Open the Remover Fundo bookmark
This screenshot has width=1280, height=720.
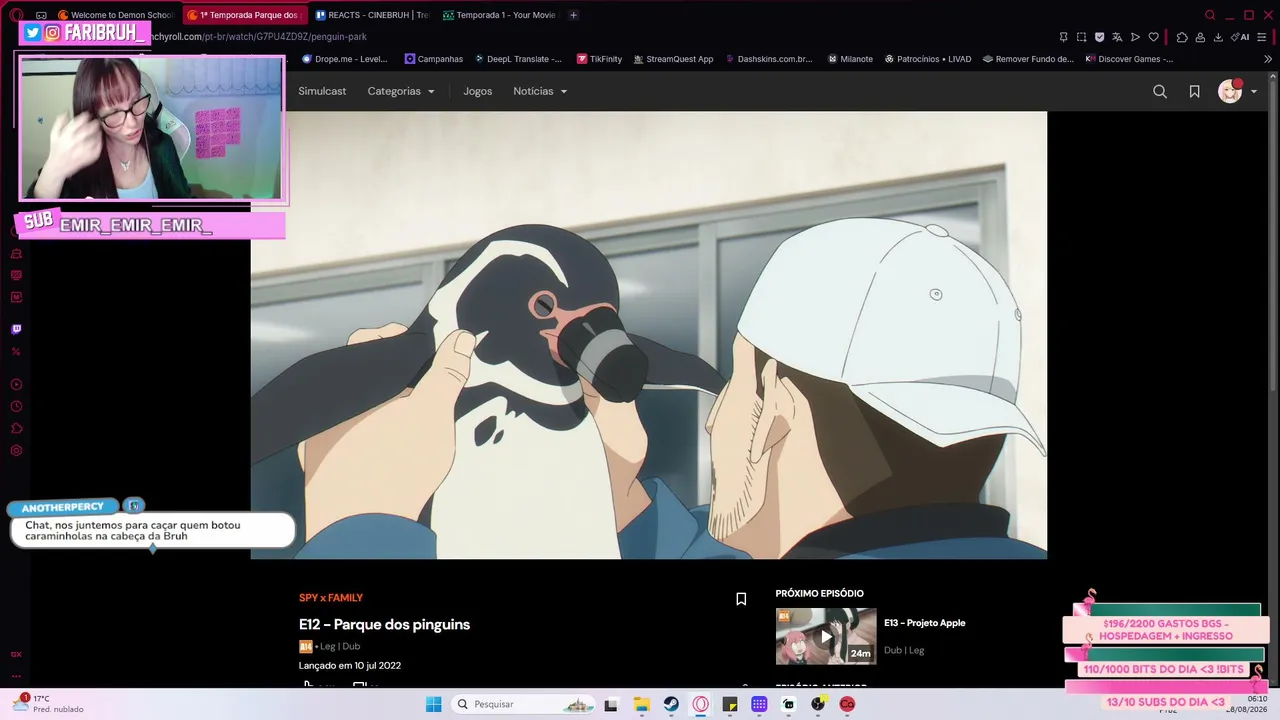pyautogui.click(x=1028, y=59)
